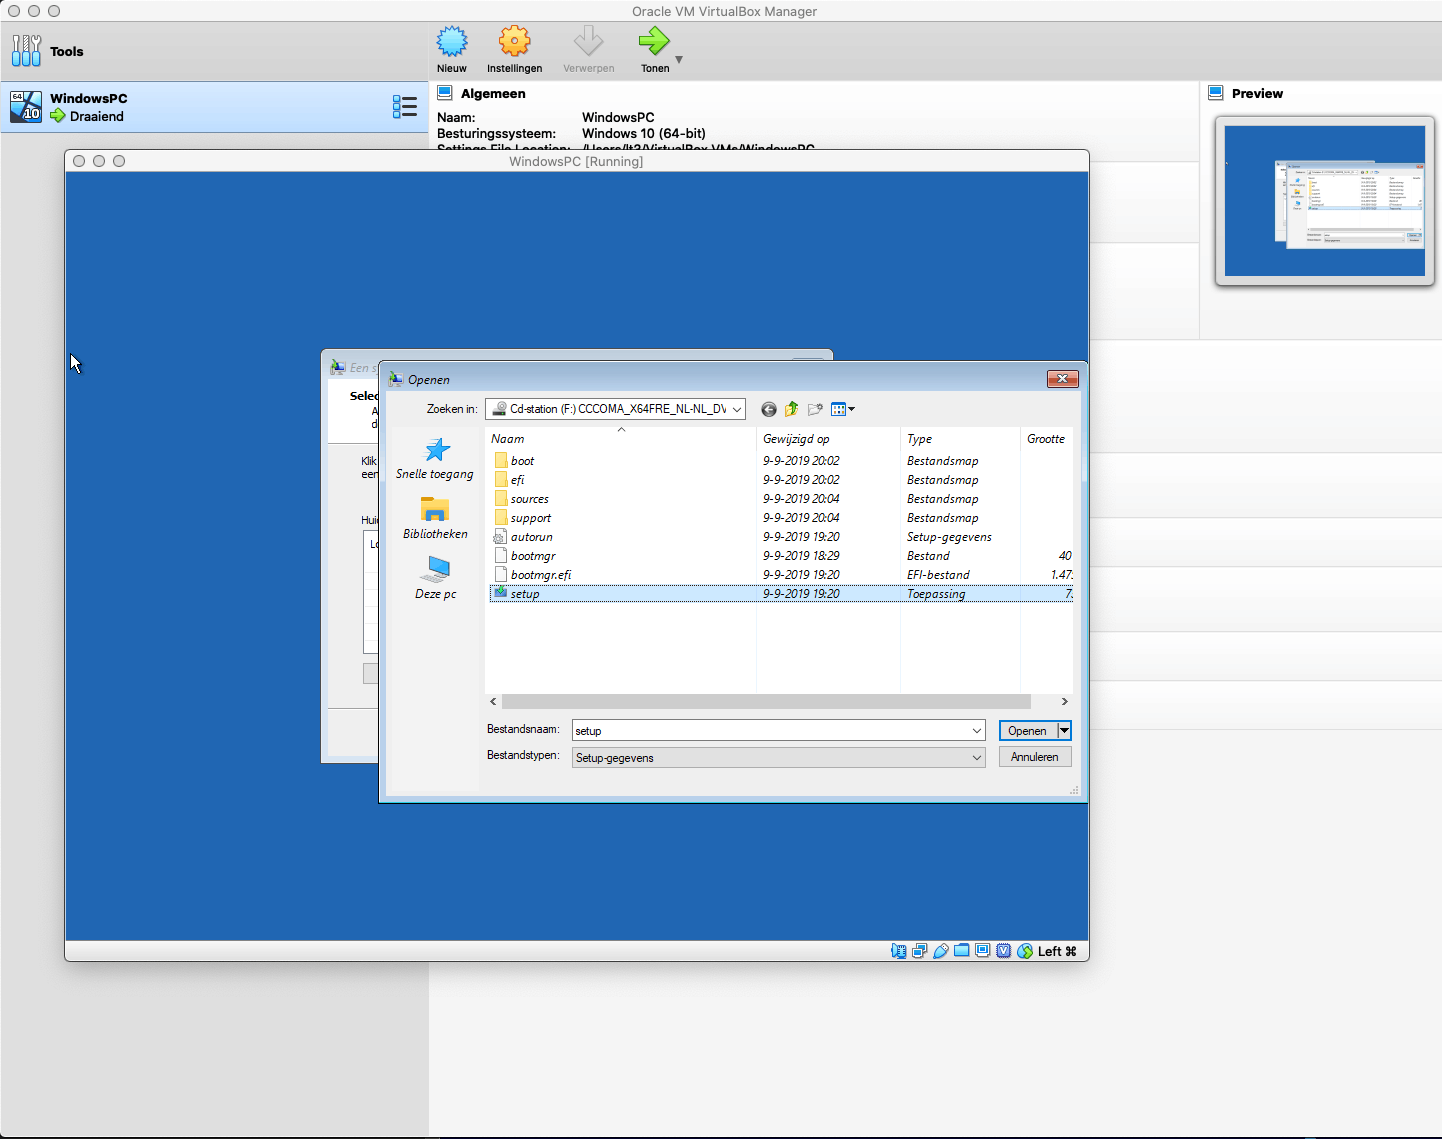Select the WindowsPC virtual machine entry
1442x1139 pixels.
(214, 107)
